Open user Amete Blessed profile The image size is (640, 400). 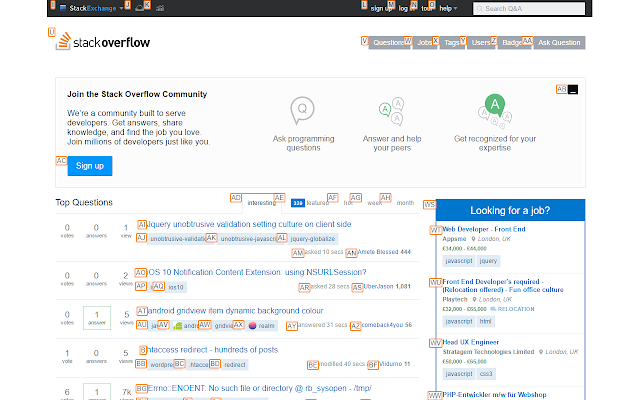click(x=378, y=252)
